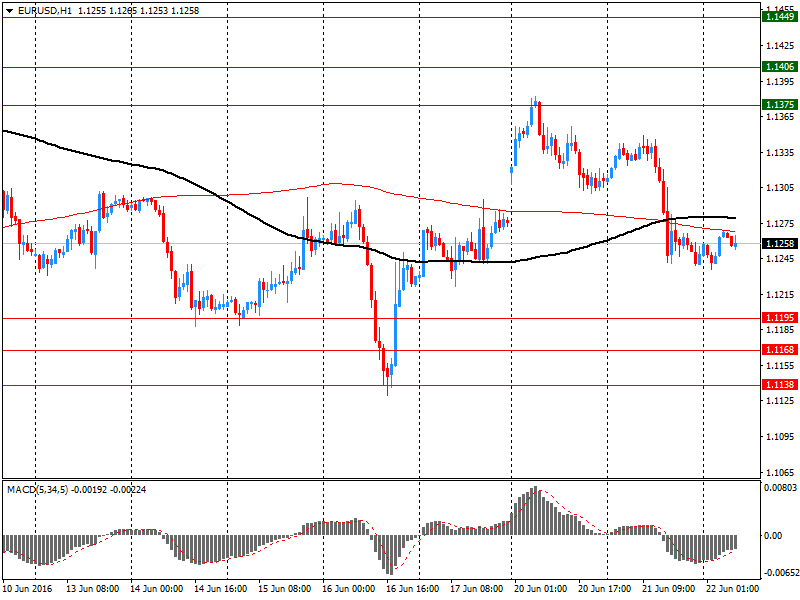Screen dimensions: 800x600
Task: Click the -0.00652 MACD scale value
Action: click(x=780, y=573)
